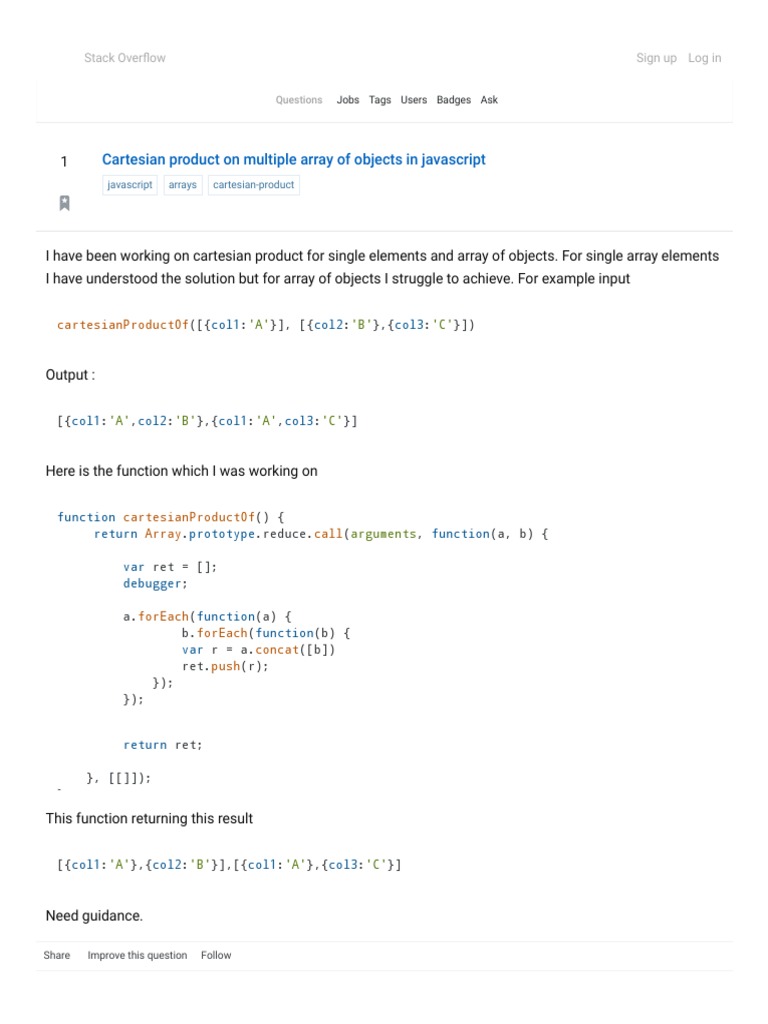Screen dimensions: 768x1024
Task: Click the Sign up link
Action: click(x=656, y=58)
